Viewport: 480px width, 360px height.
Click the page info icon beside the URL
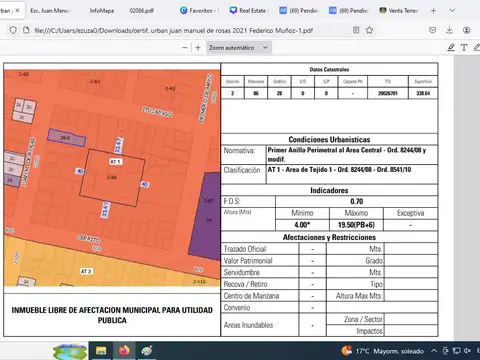(x=26, y=30)
